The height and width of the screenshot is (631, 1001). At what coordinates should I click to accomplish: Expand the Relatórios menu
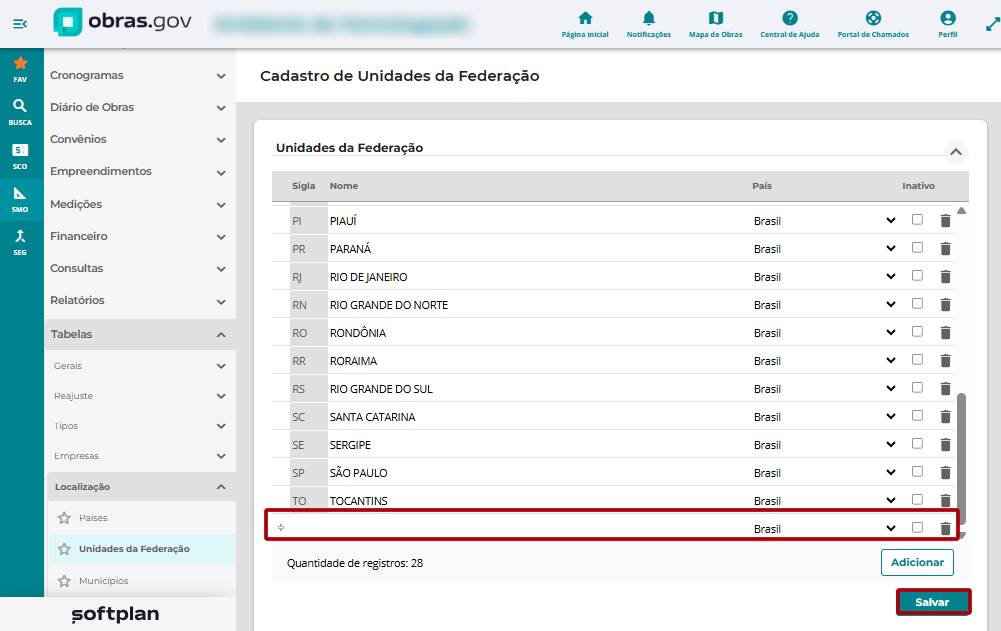point(221,301)
